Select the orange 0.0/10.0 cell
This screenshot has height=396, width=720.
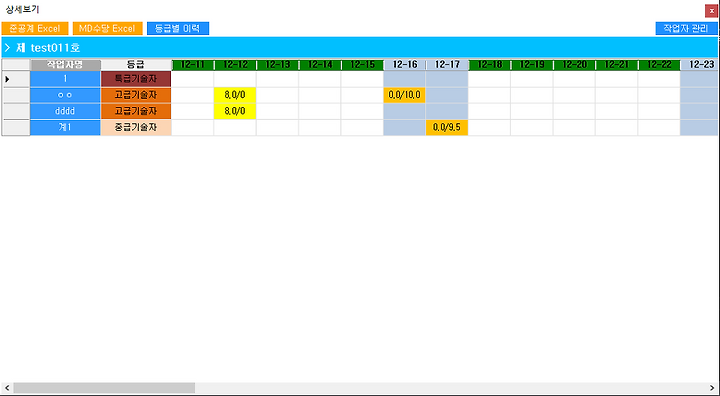[405, 95]
